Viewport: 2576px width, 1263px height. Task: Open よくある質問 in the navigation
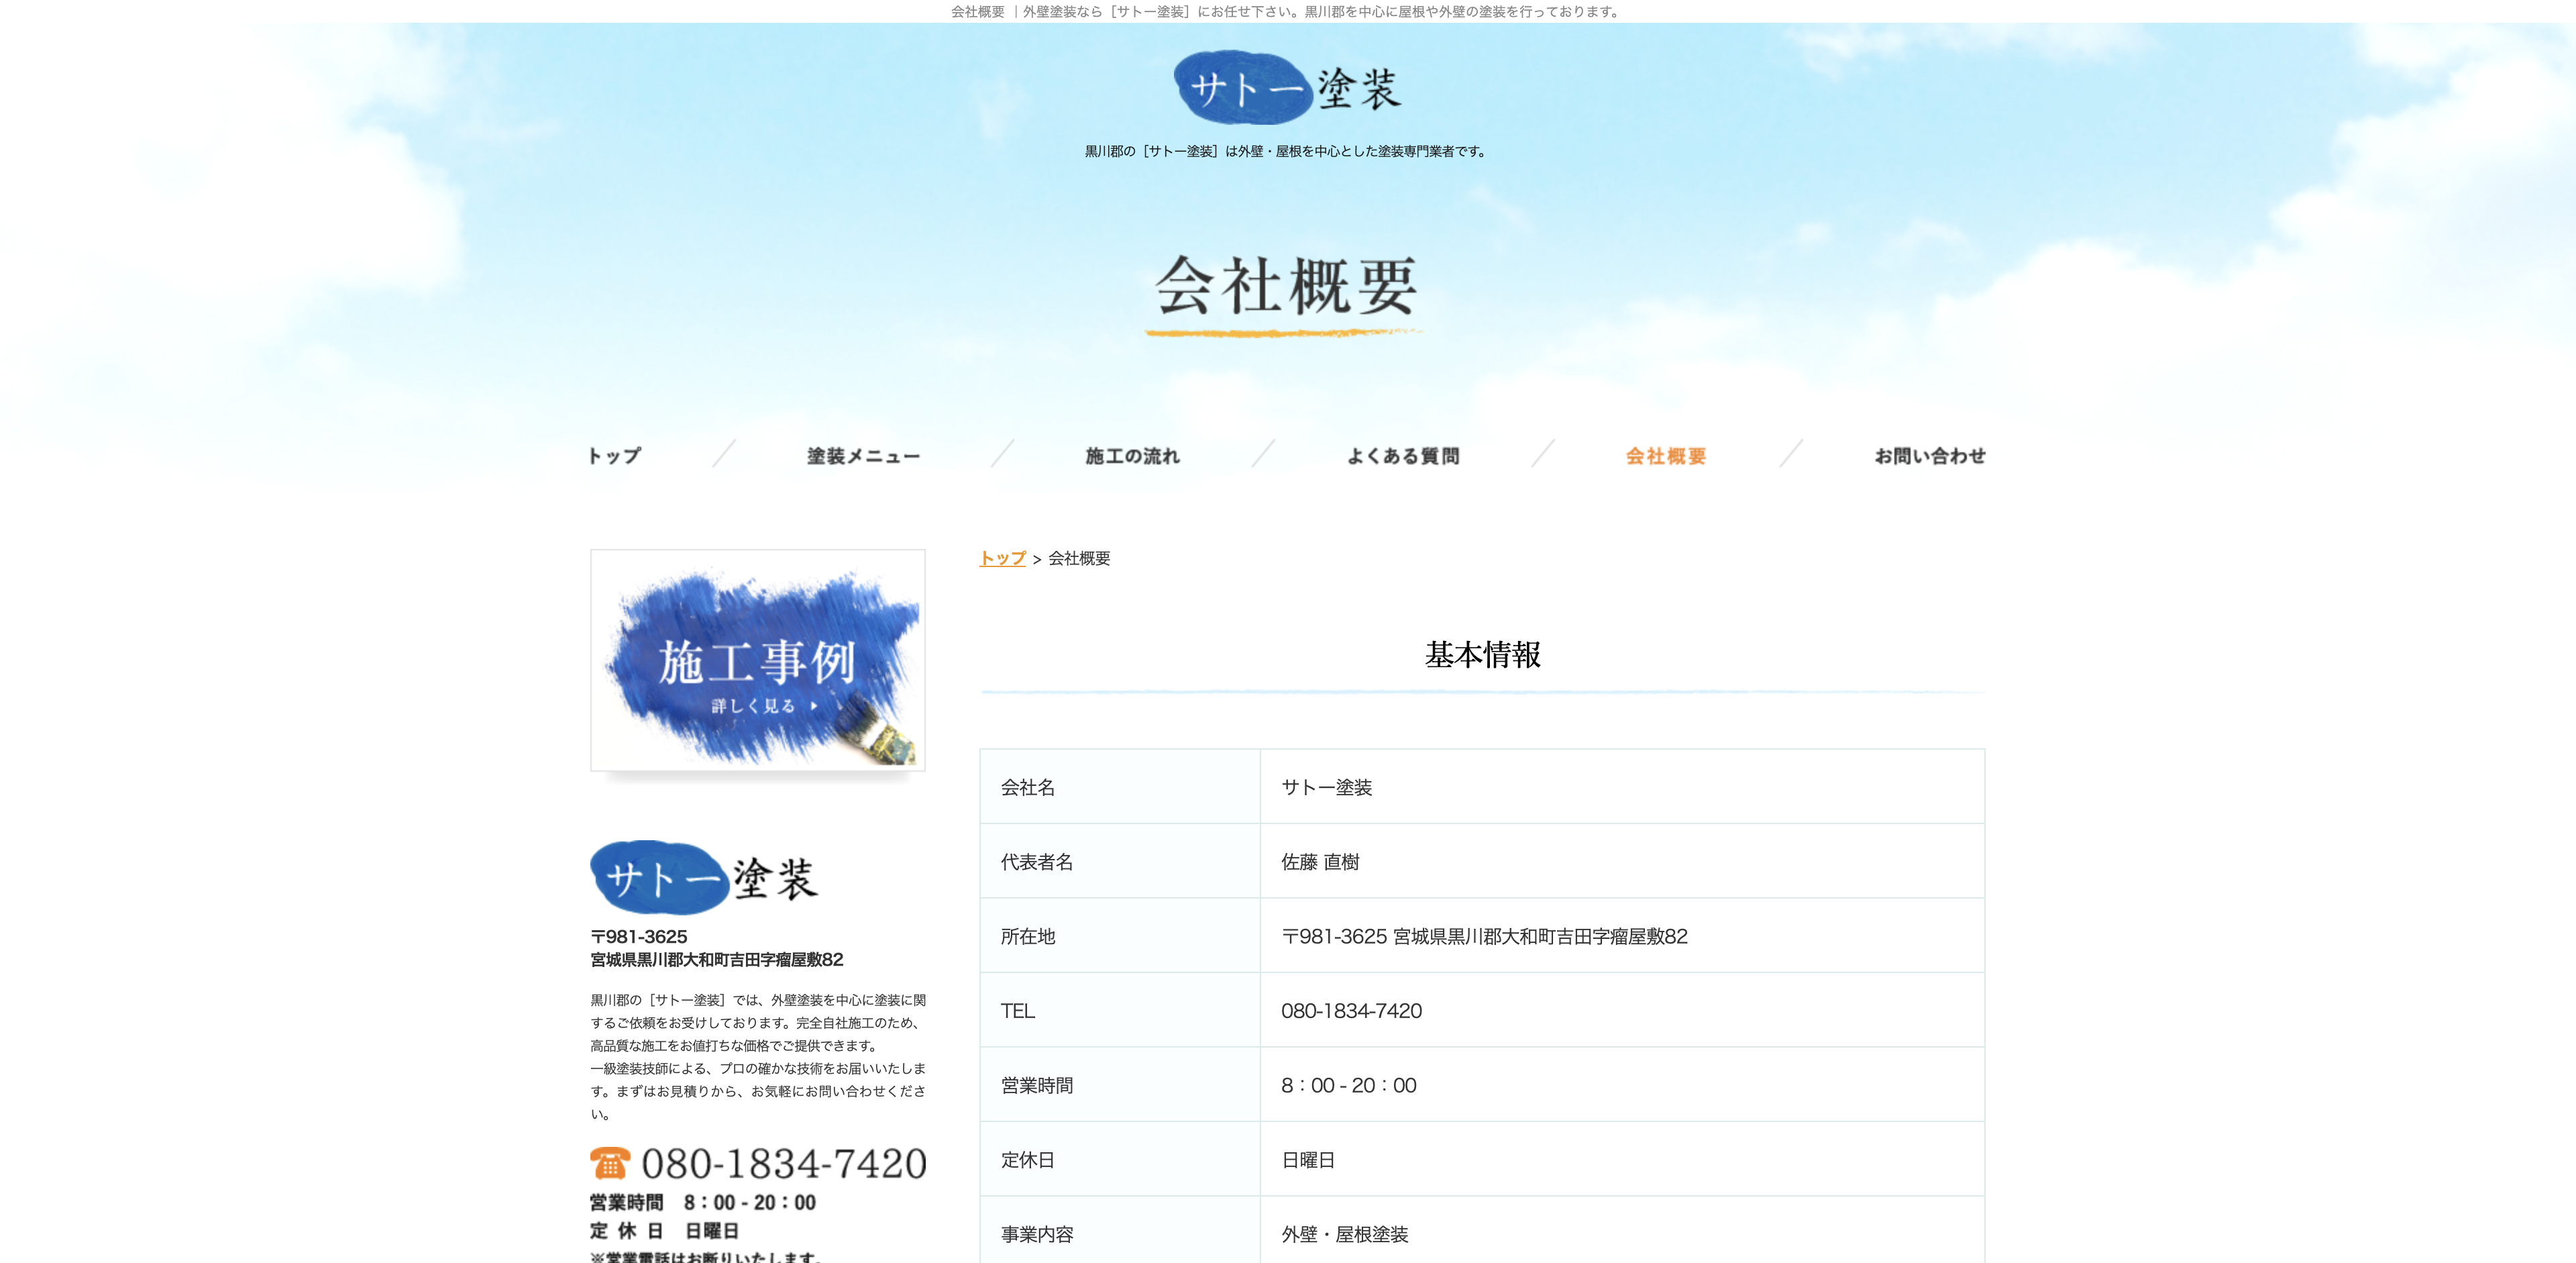1403,456
